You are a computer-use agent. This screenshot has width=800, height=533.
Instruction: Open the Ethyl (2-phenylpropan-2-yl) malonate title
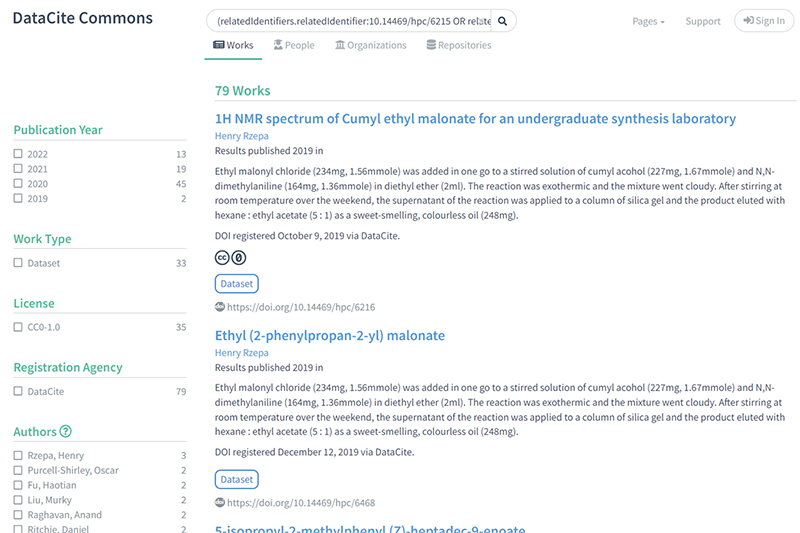click(x=330, y=335)
